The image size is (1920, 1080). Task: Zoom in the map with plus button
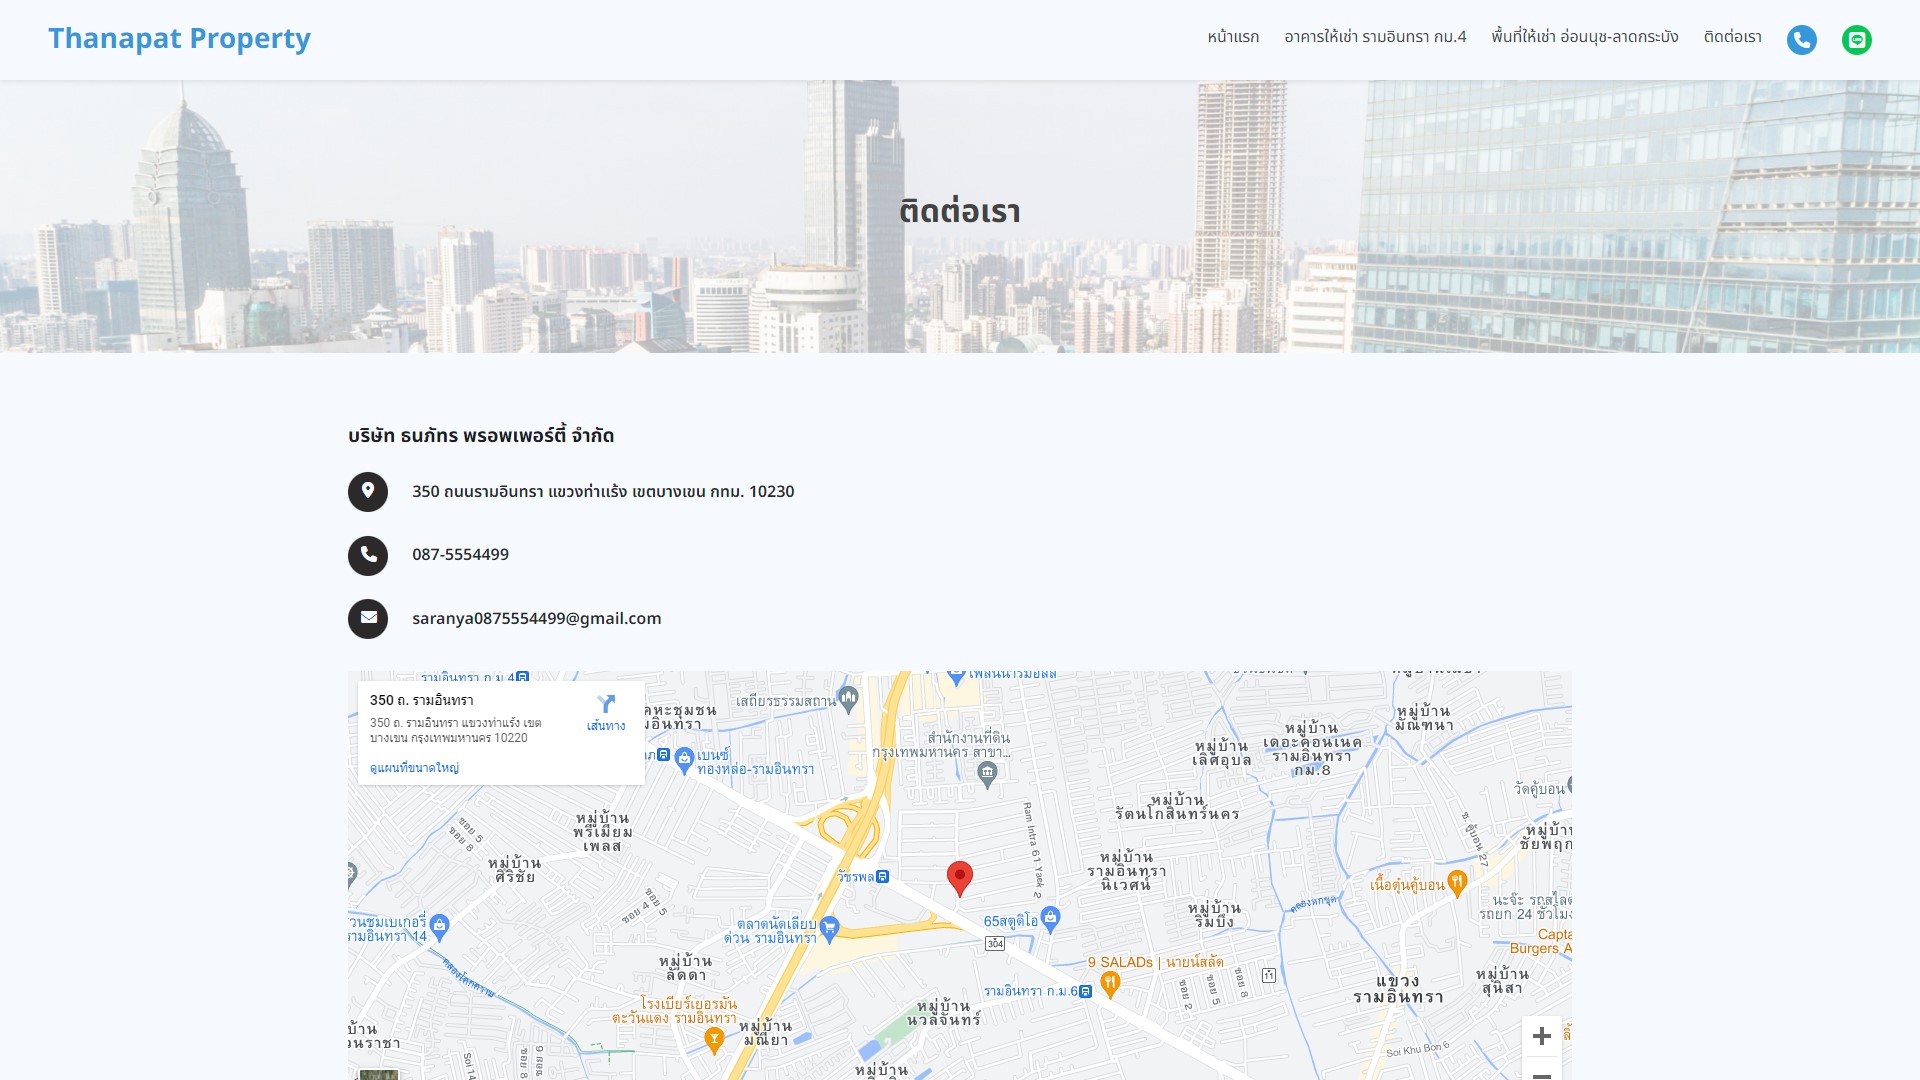point(1541,1036)
